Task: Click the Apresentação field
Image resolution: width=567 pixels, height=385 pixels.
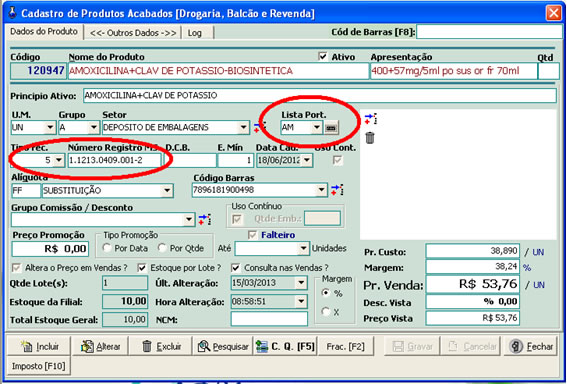Action: tap(454, 71)
